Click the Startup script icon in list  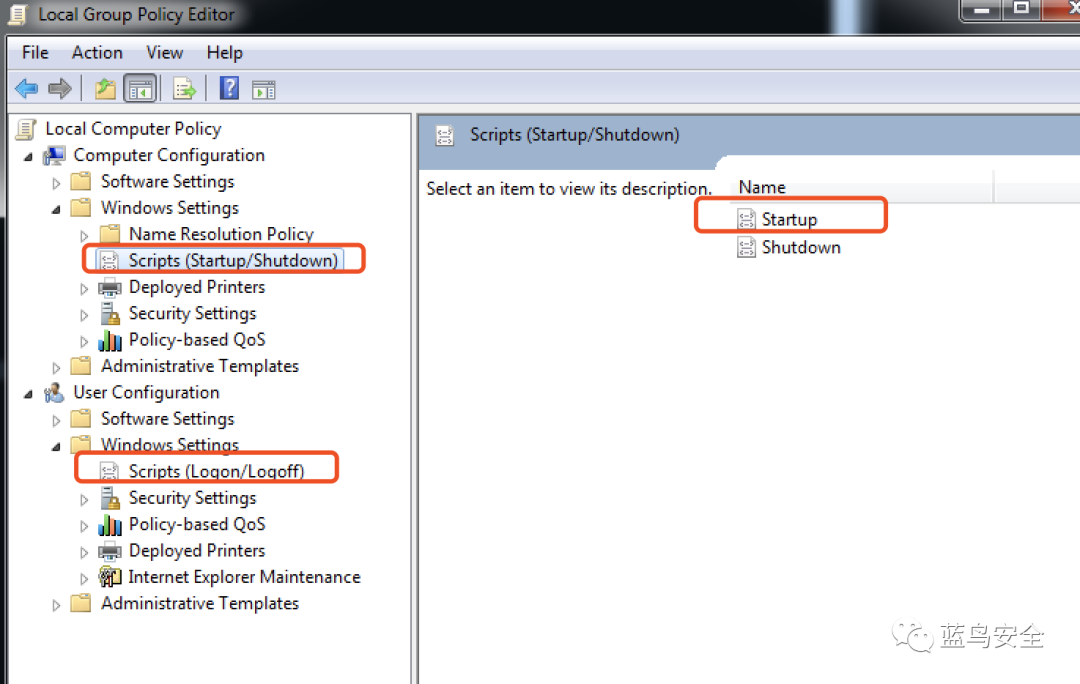click(747, 219)
